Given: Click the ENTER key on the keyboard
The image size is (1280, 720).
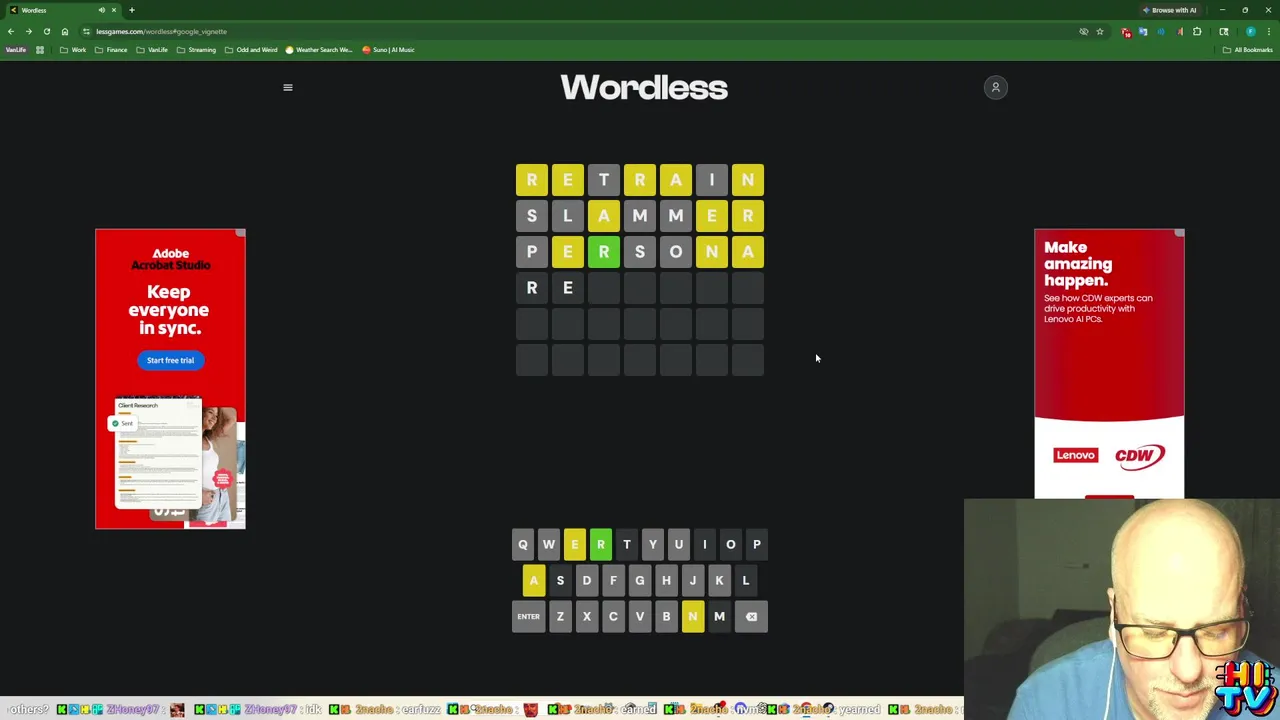Looking at the screenshot, I should [528, 616].
